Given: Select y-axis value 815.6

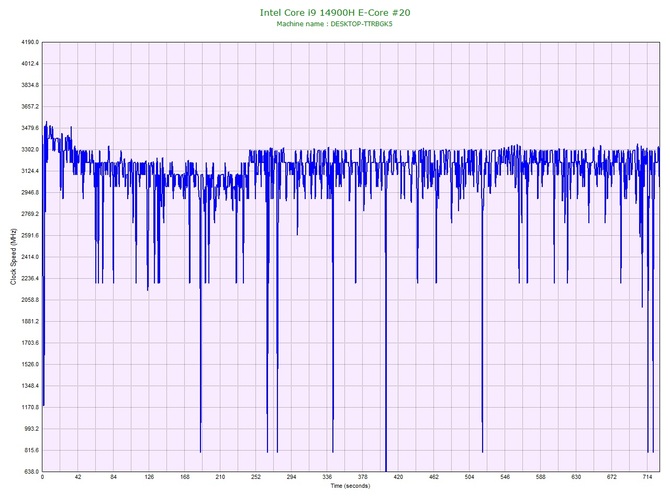Looking at the screenshot, I should (x=31, y=450).
